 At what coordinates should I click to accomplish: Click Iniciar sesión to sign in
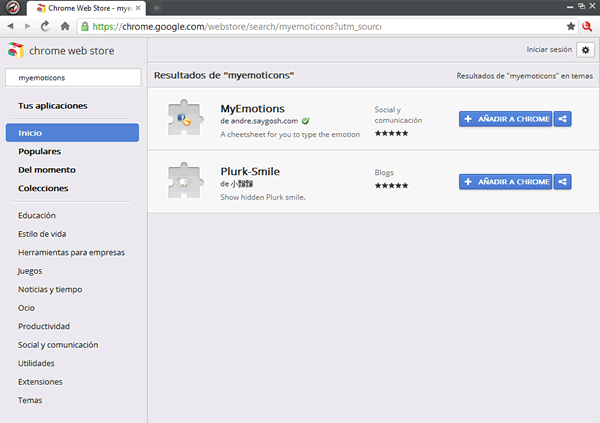click(x=549, y=49)
